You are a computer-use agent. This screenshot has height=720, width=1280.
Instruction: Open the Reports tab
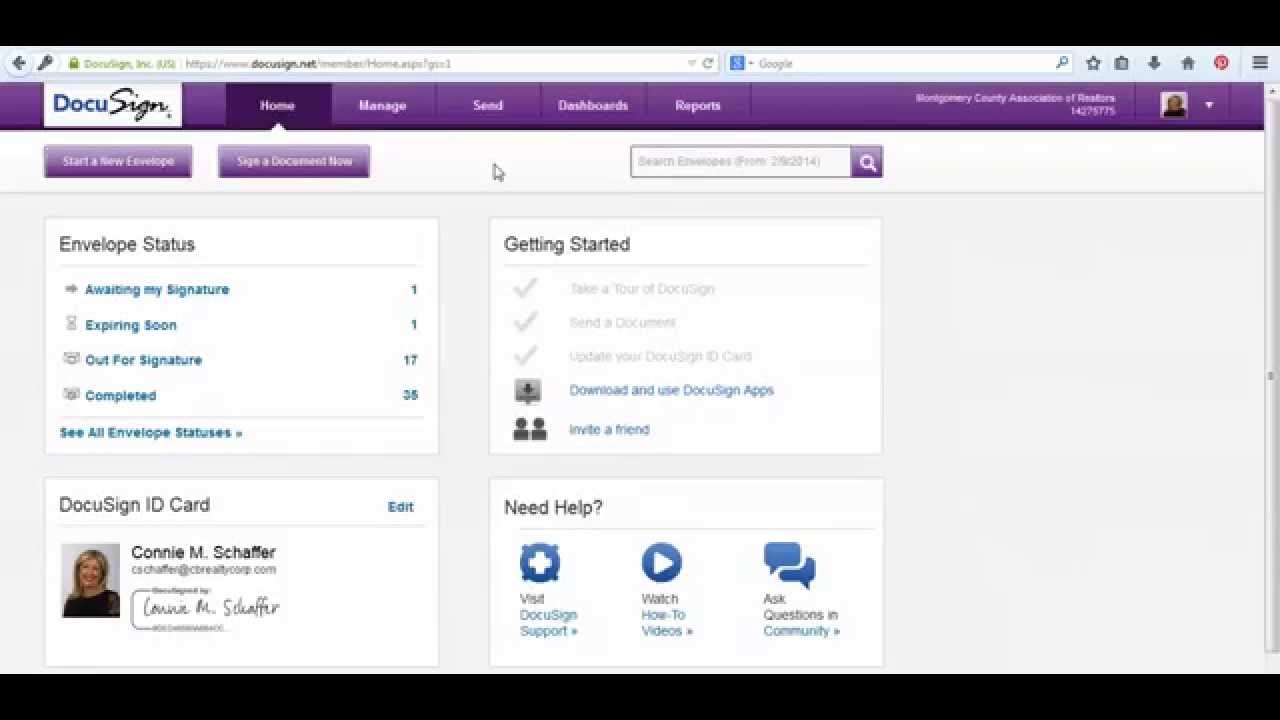click(698, 105)
